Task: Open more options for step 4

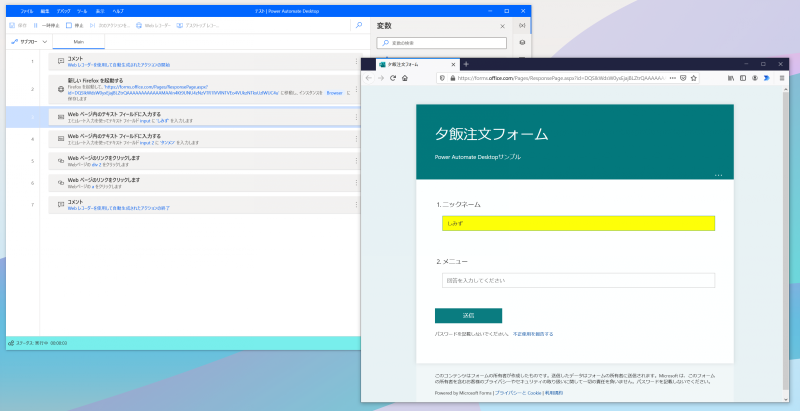Action: click(x=356, y=139)
